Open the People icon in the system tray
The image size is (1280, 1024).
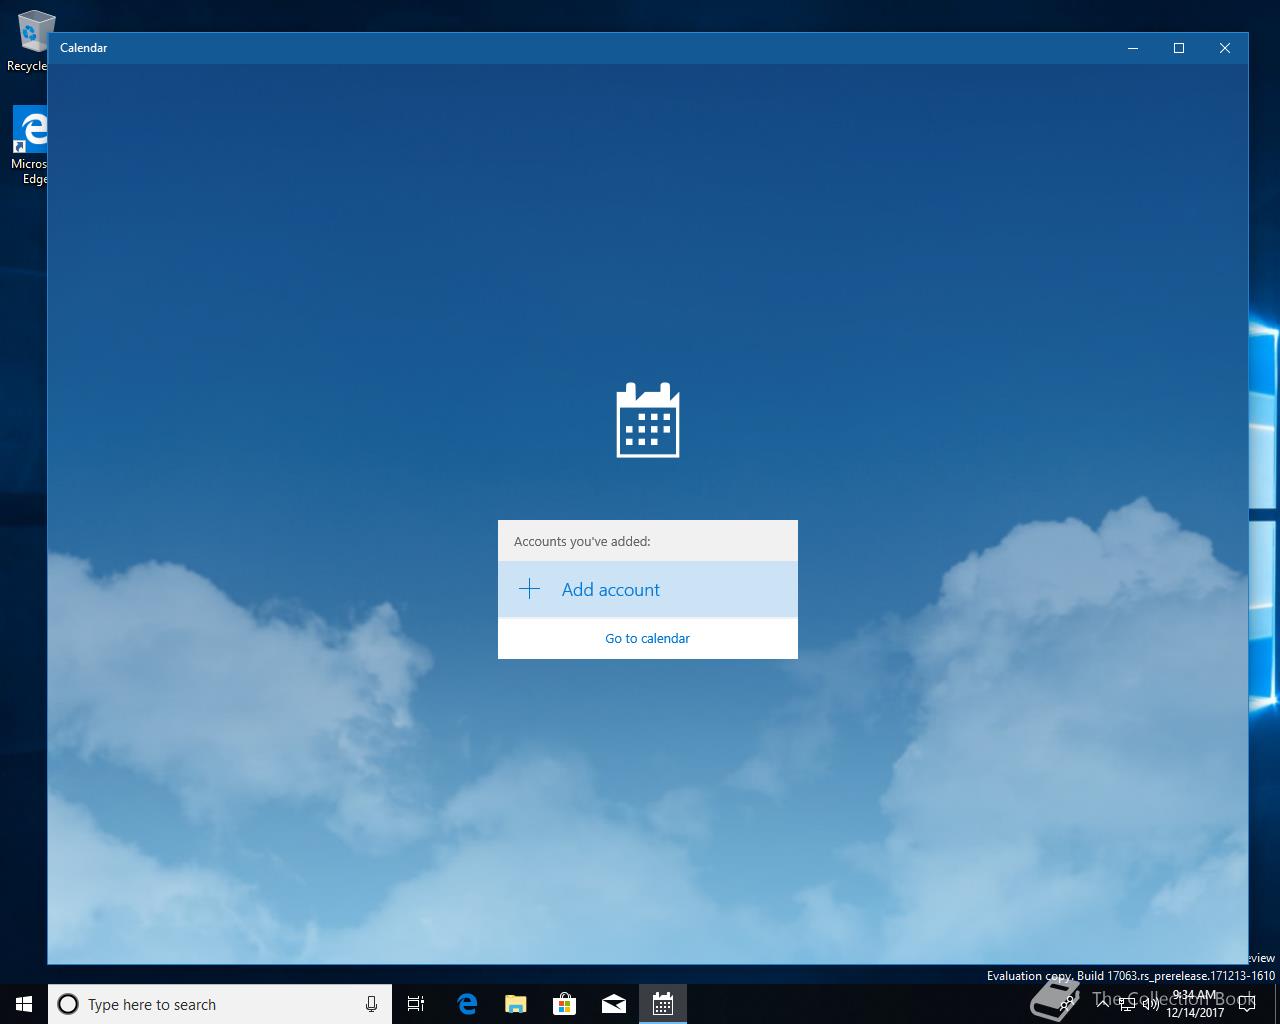click(x=1067, y=1004)
